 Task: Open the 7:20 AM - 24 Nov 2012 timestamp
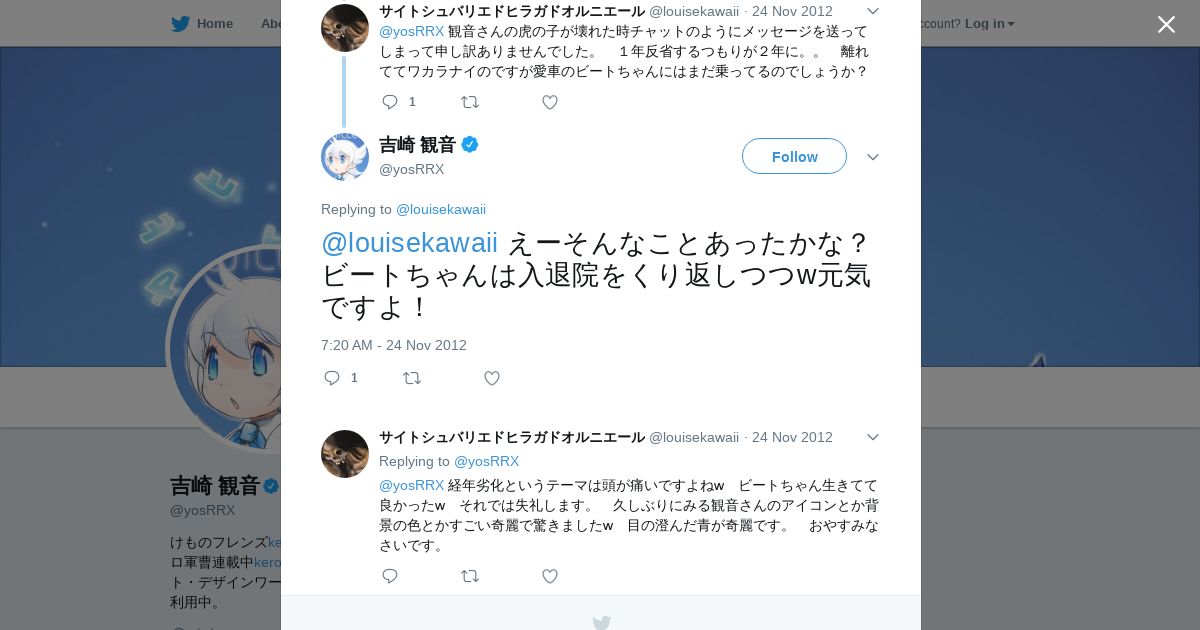tap(394, 345)
